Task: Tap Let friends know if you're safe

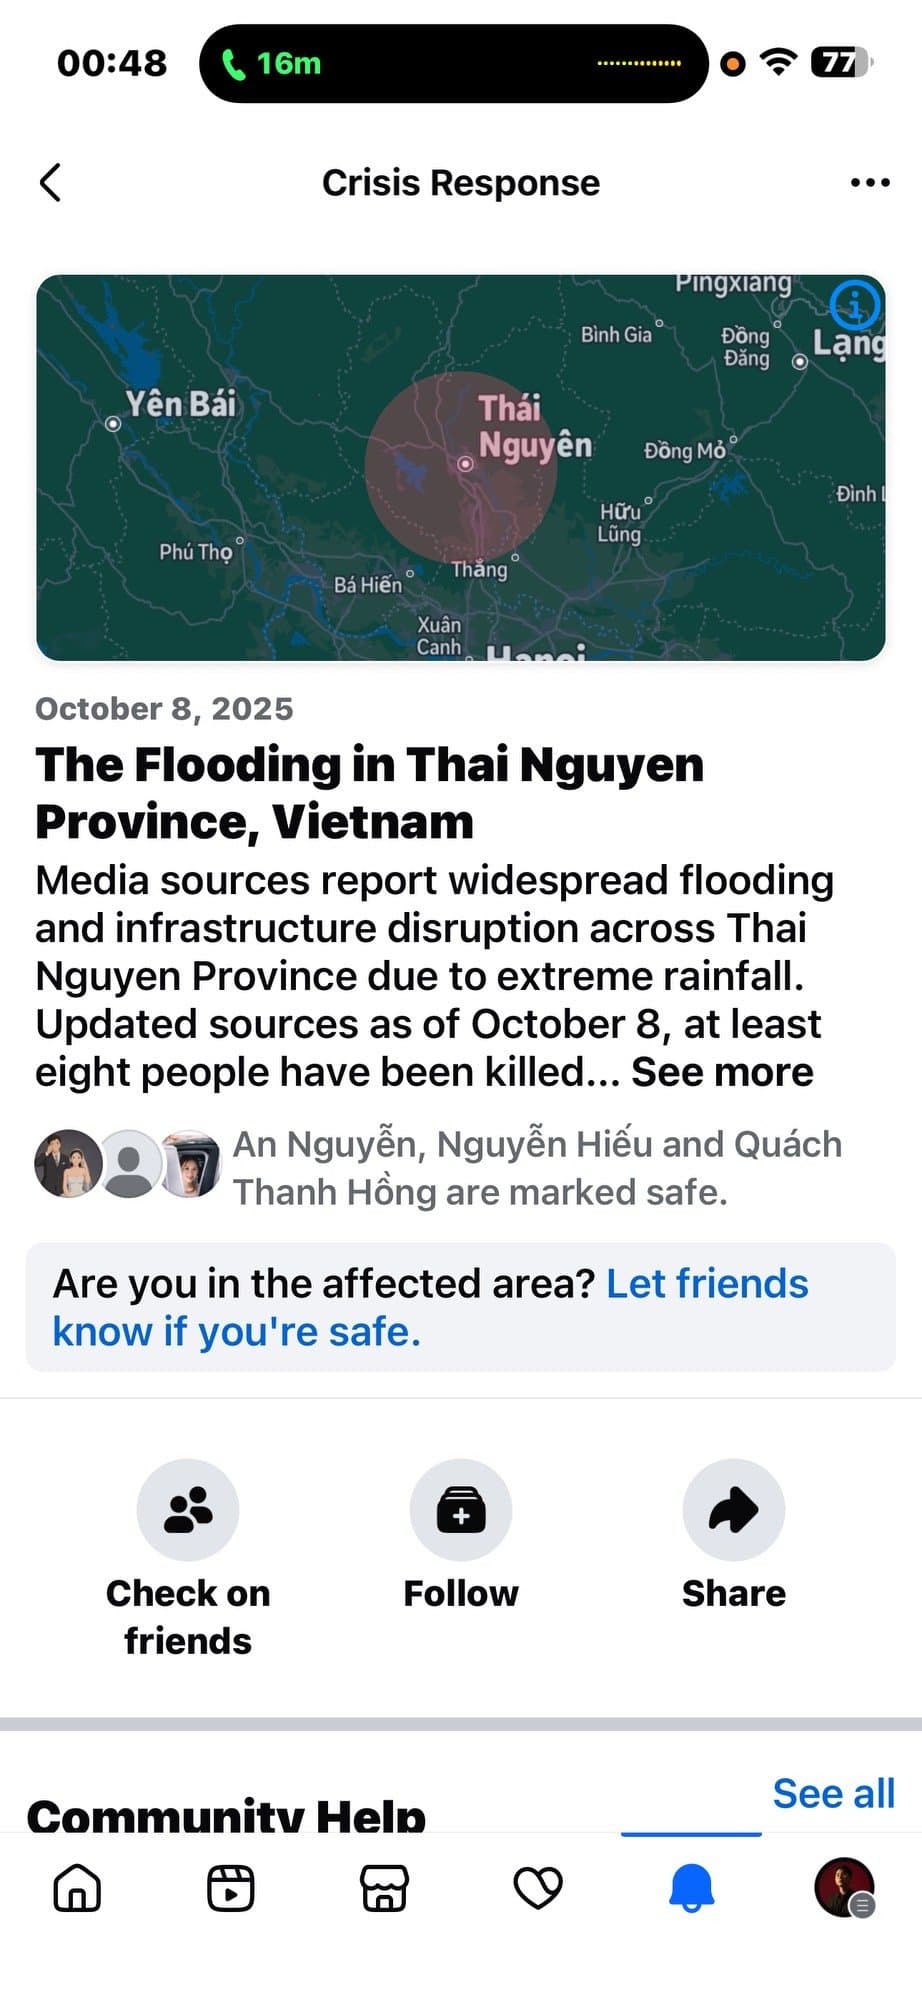Action: pyautogui.click(x=430, y=1308)
